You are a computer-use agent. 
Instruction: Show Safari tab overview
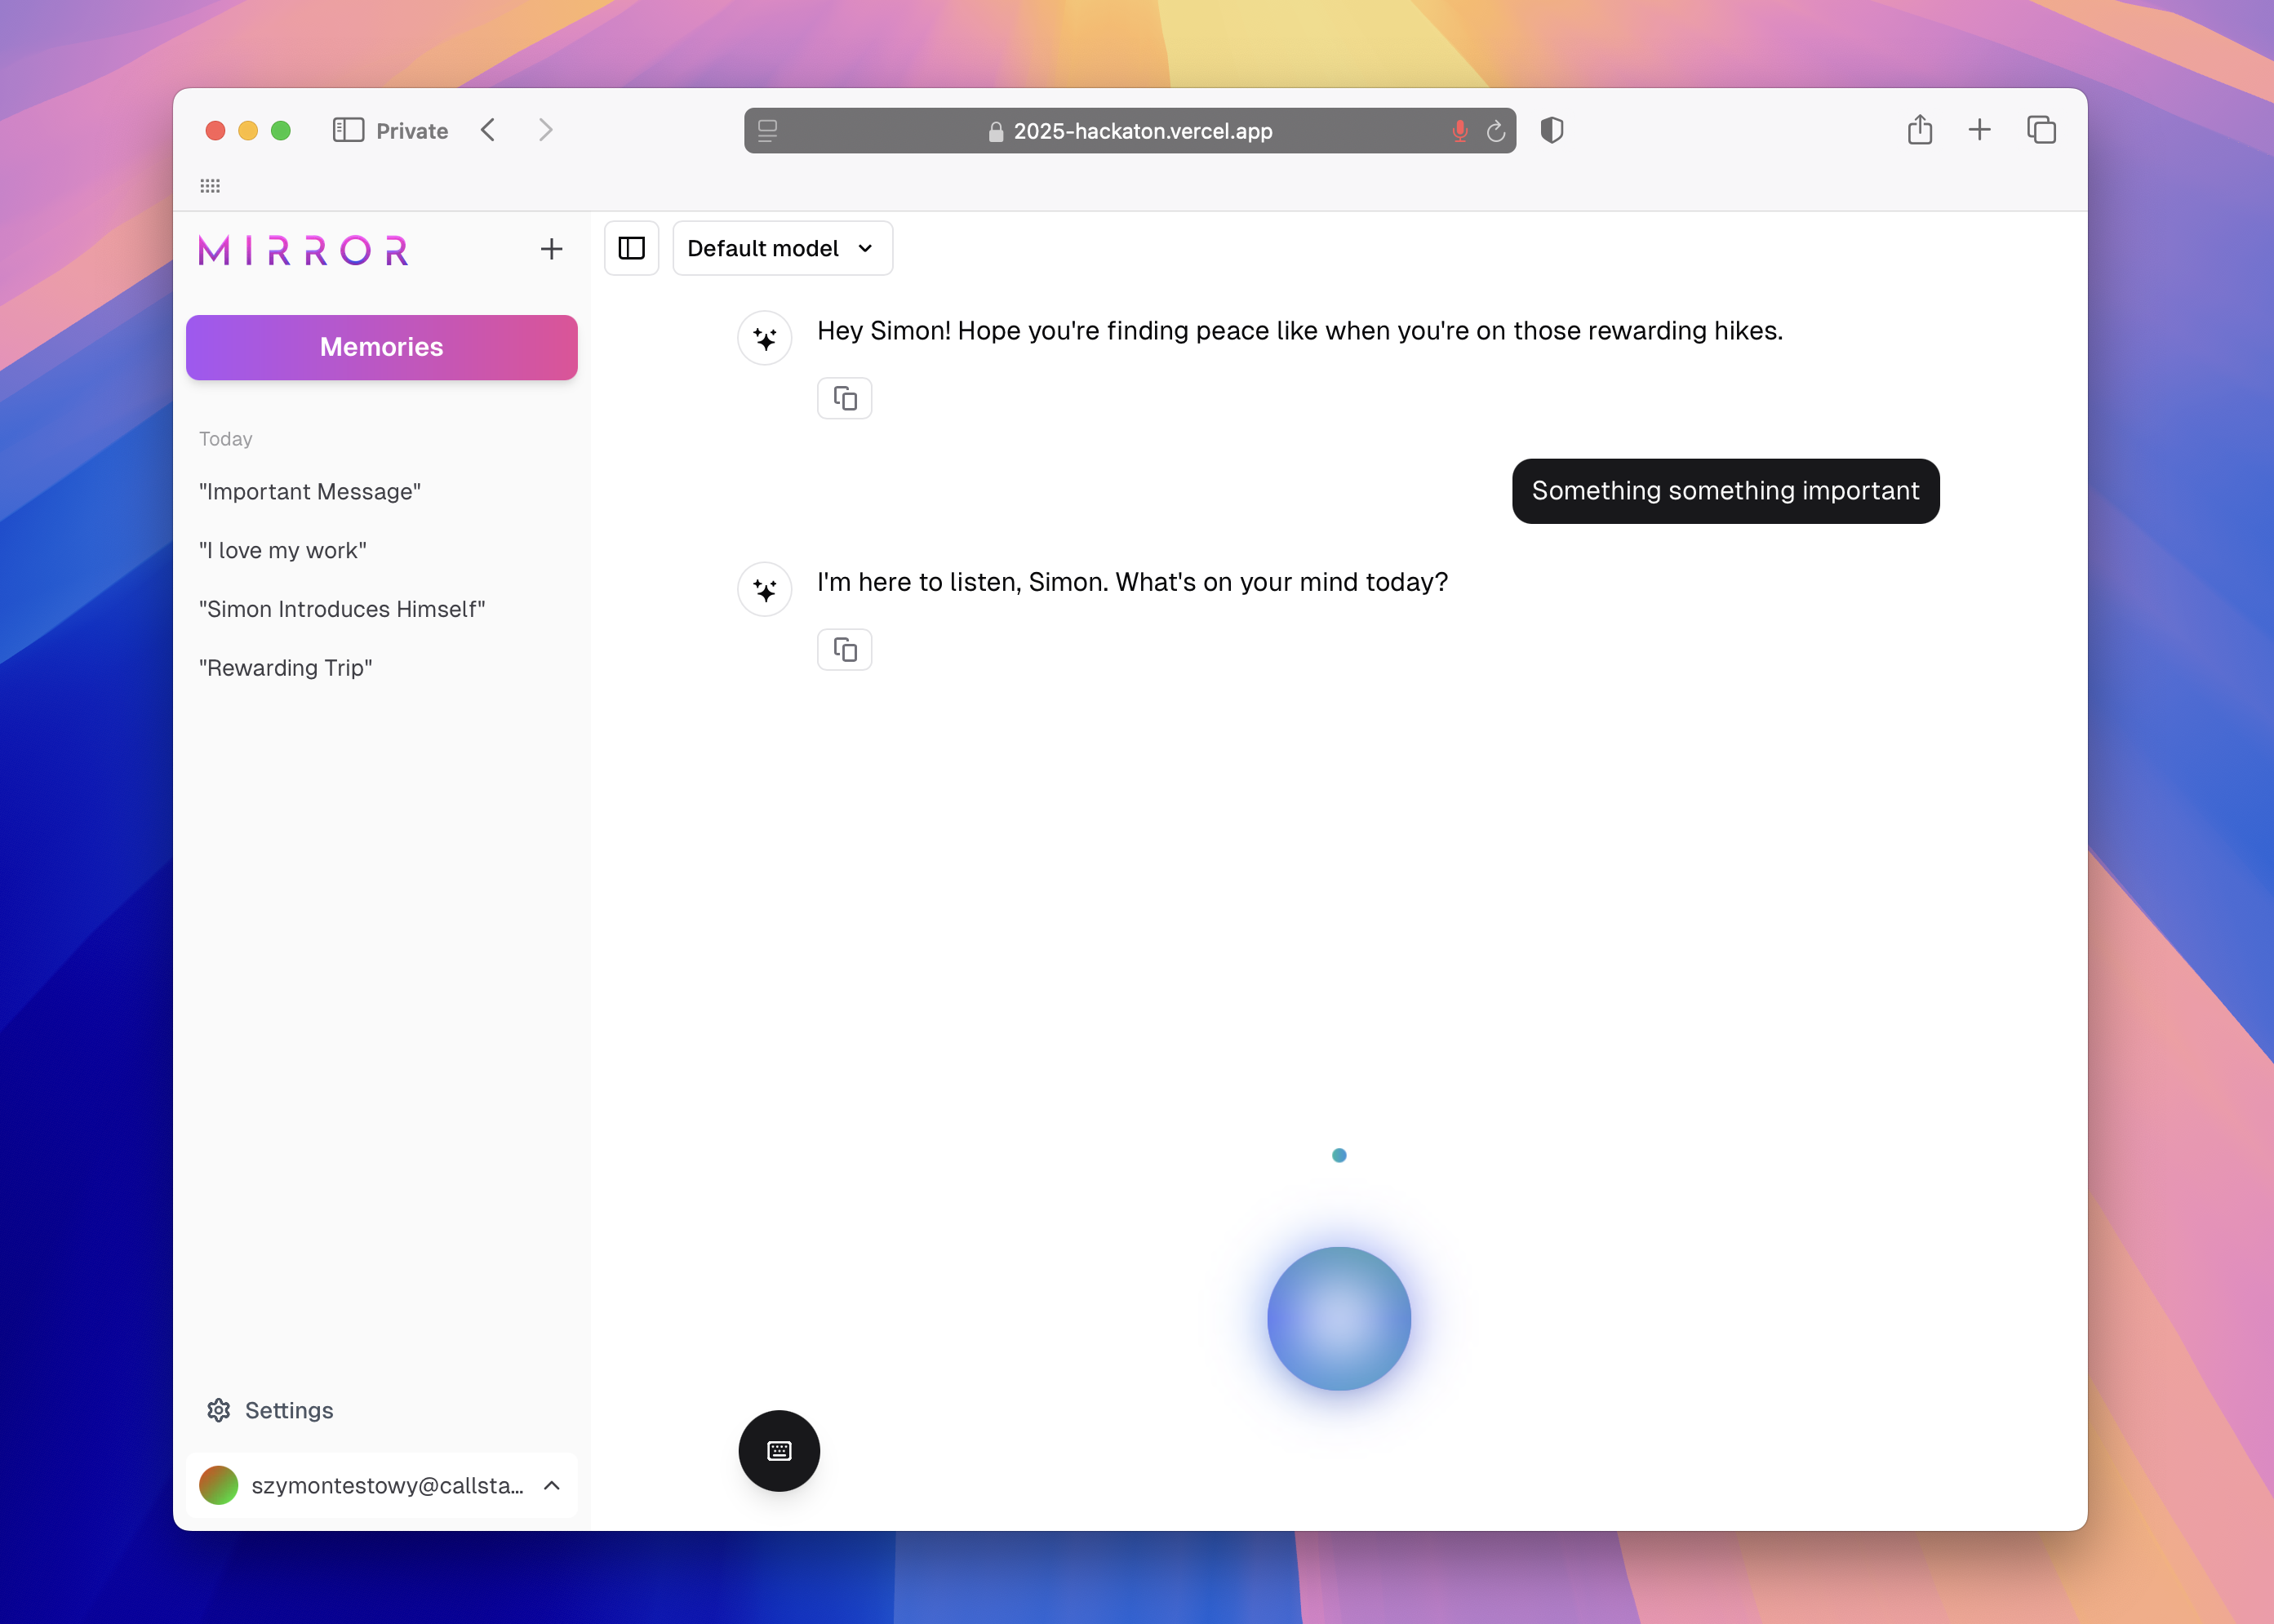2041,130
